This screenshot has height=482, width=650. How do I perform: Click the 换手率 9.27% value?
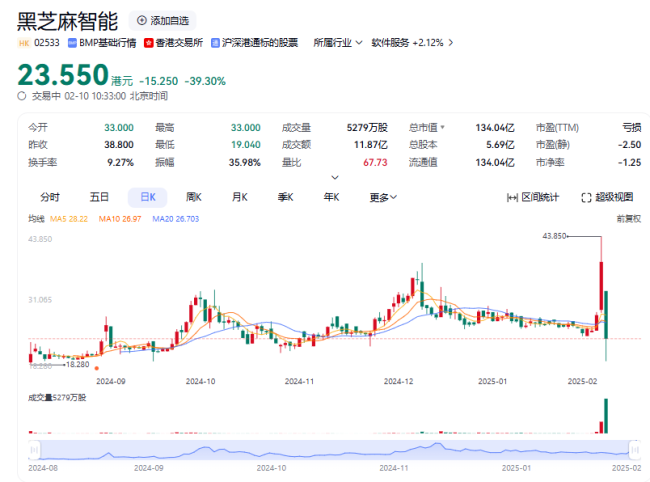click(120, 162)
